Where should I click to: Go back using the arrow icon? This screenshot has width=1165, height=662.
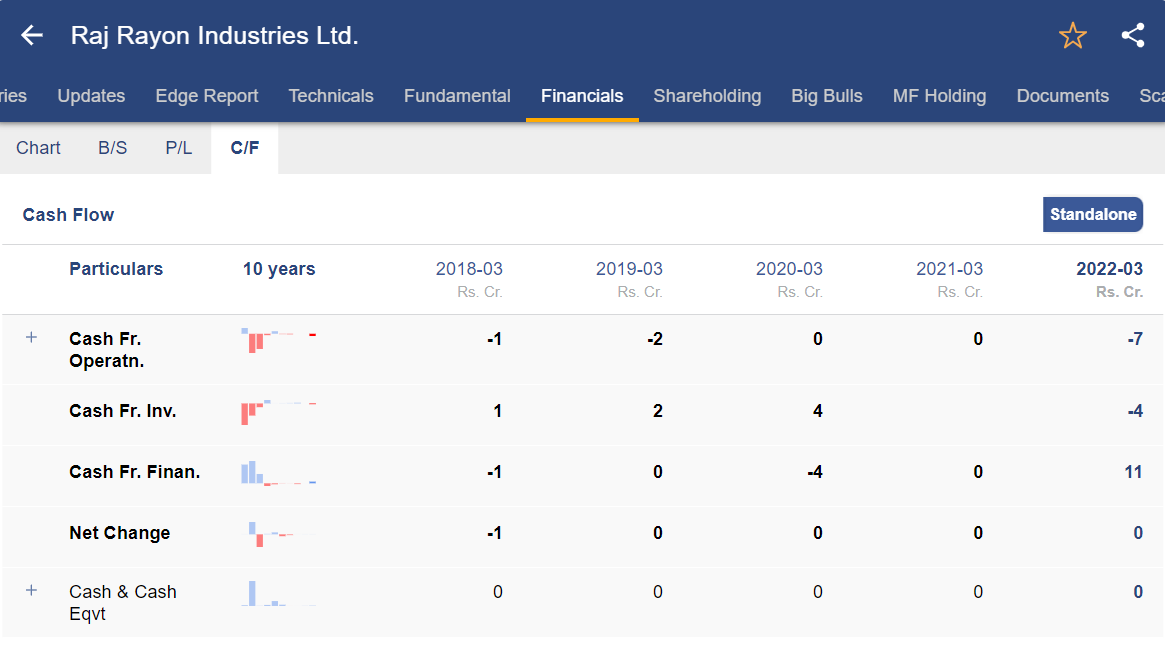[x=32, y=35]
